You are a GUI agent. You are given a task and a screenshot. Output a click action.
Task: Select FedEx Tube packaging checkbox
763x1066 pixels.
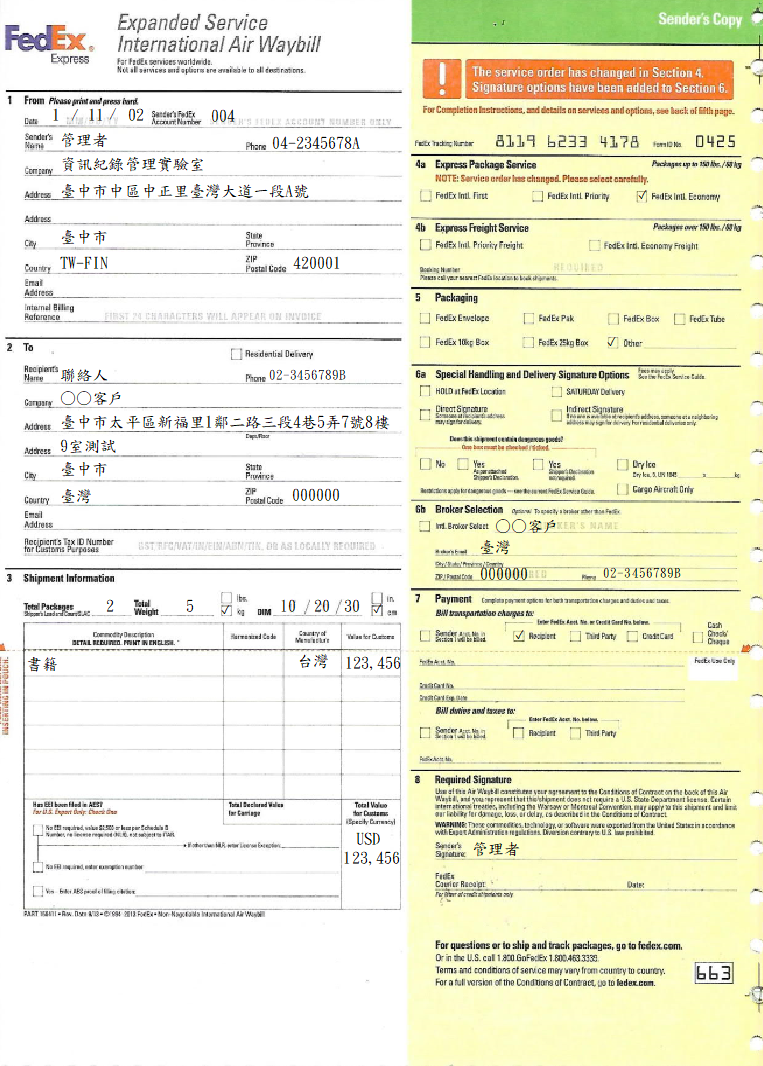tap(679, 319)
